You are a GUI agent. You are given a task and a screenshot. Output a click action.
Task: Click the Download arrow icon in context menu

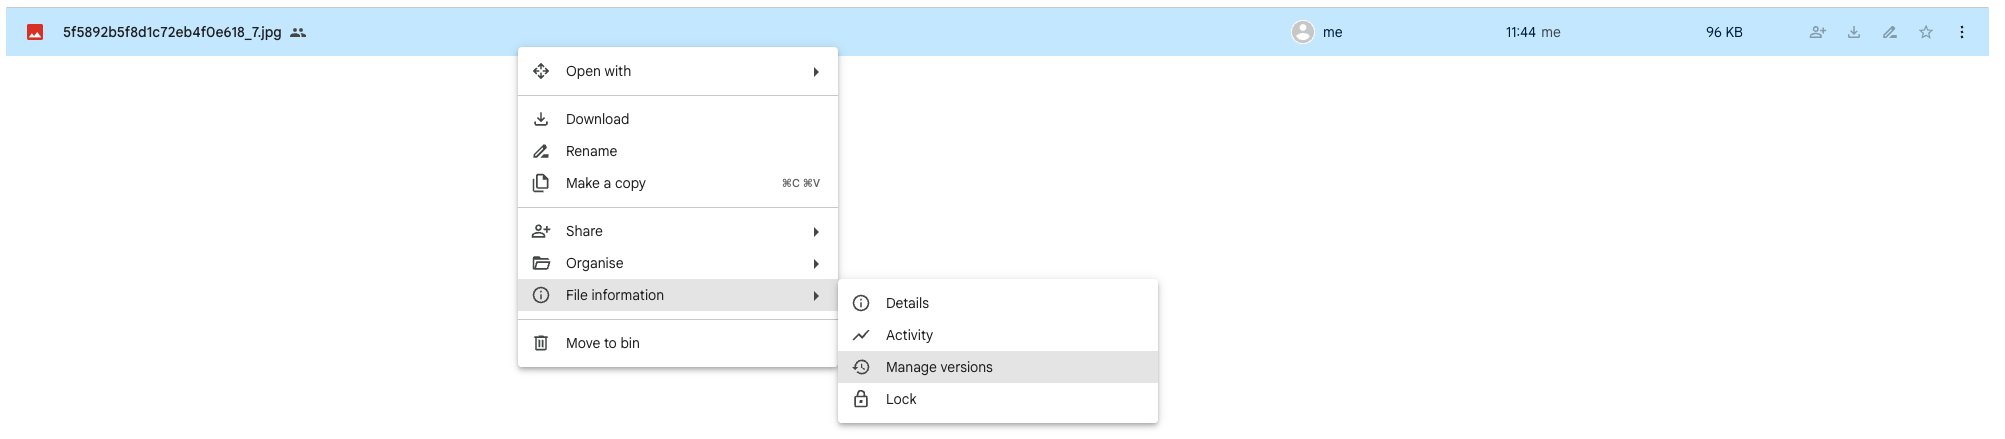[x=541, y=119]
